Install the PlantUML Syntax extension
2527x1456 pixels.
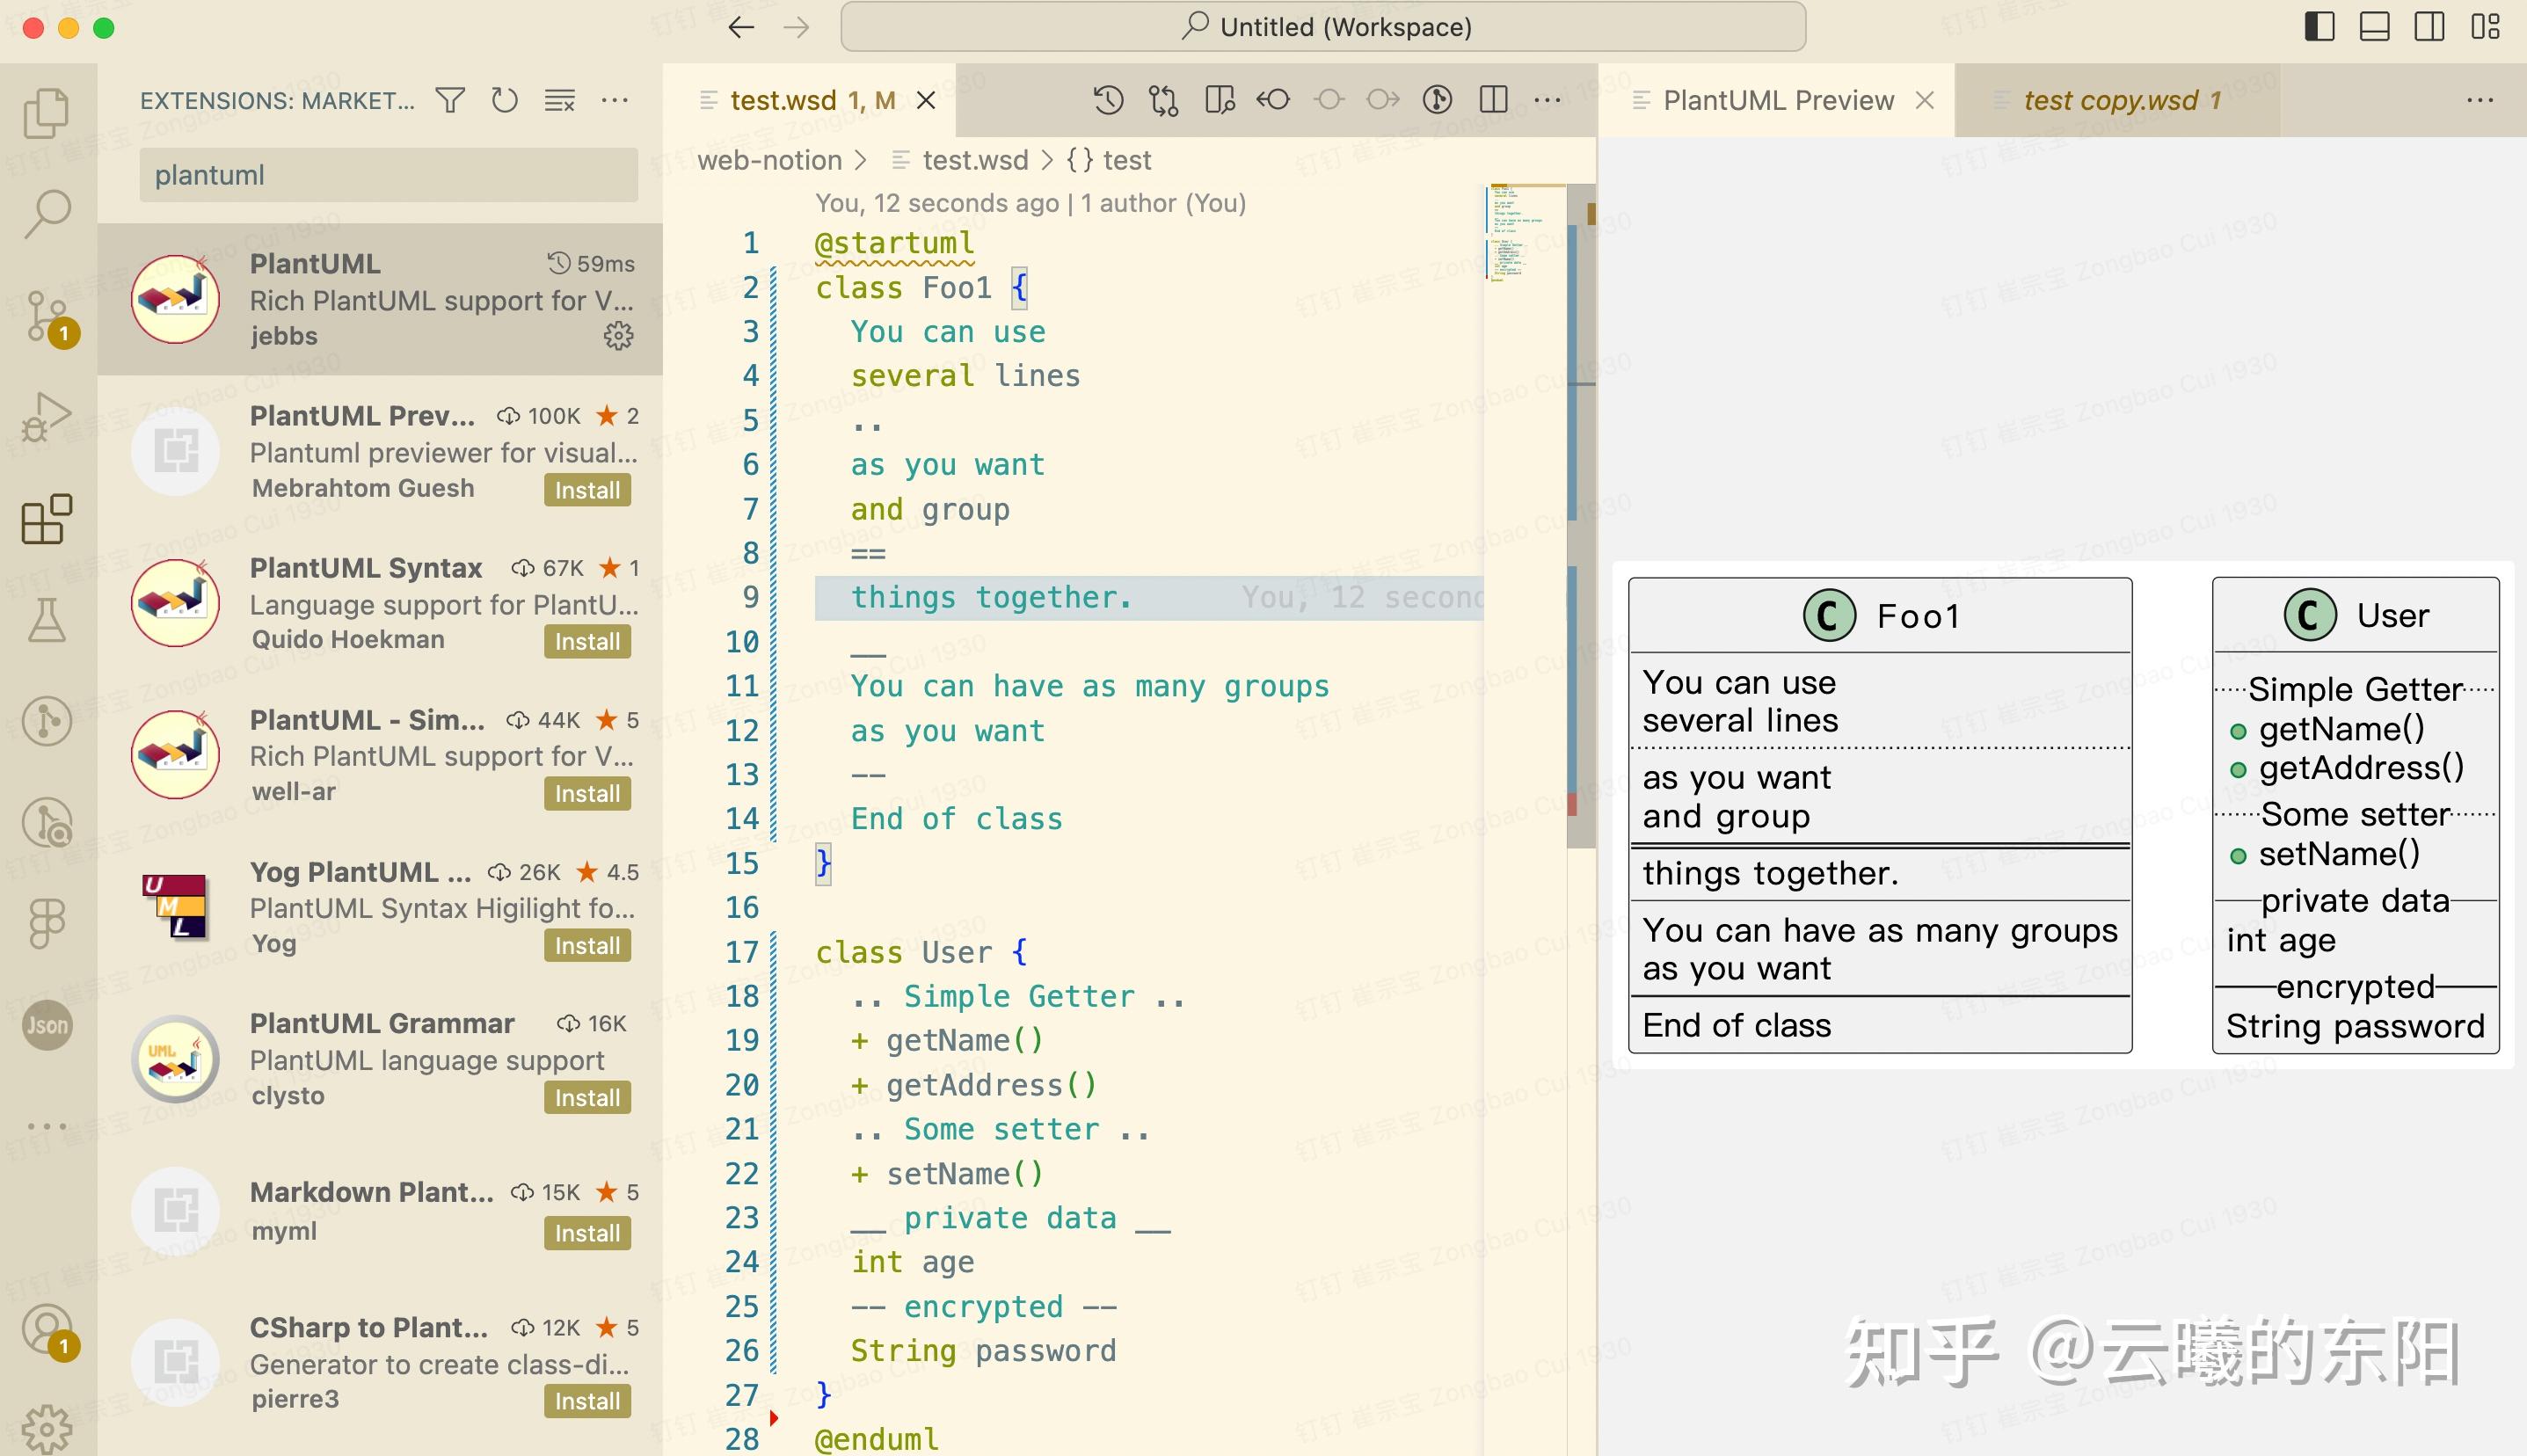click(x=587, y=641)
